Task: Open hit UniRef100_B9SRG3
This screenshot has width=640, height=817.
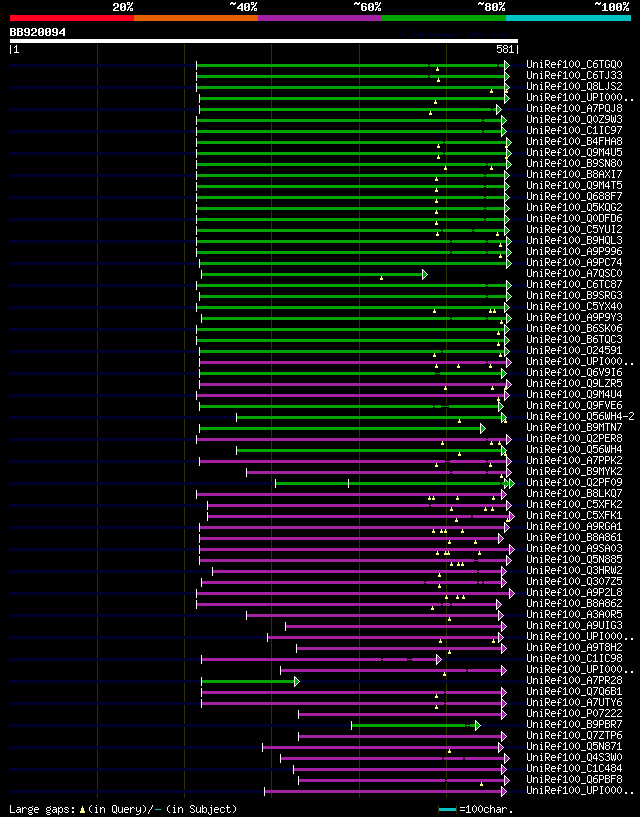Action: 574,295
